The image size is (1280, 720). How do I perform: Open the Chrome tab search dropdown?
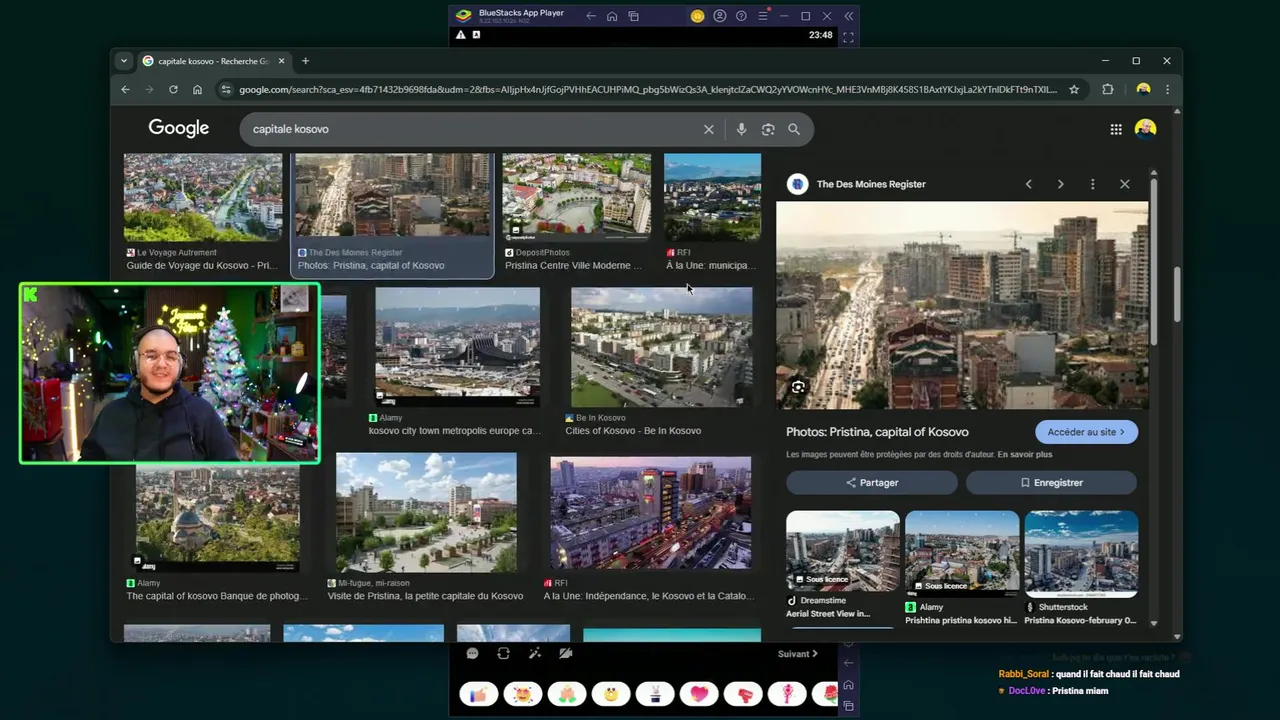point(124,61)
